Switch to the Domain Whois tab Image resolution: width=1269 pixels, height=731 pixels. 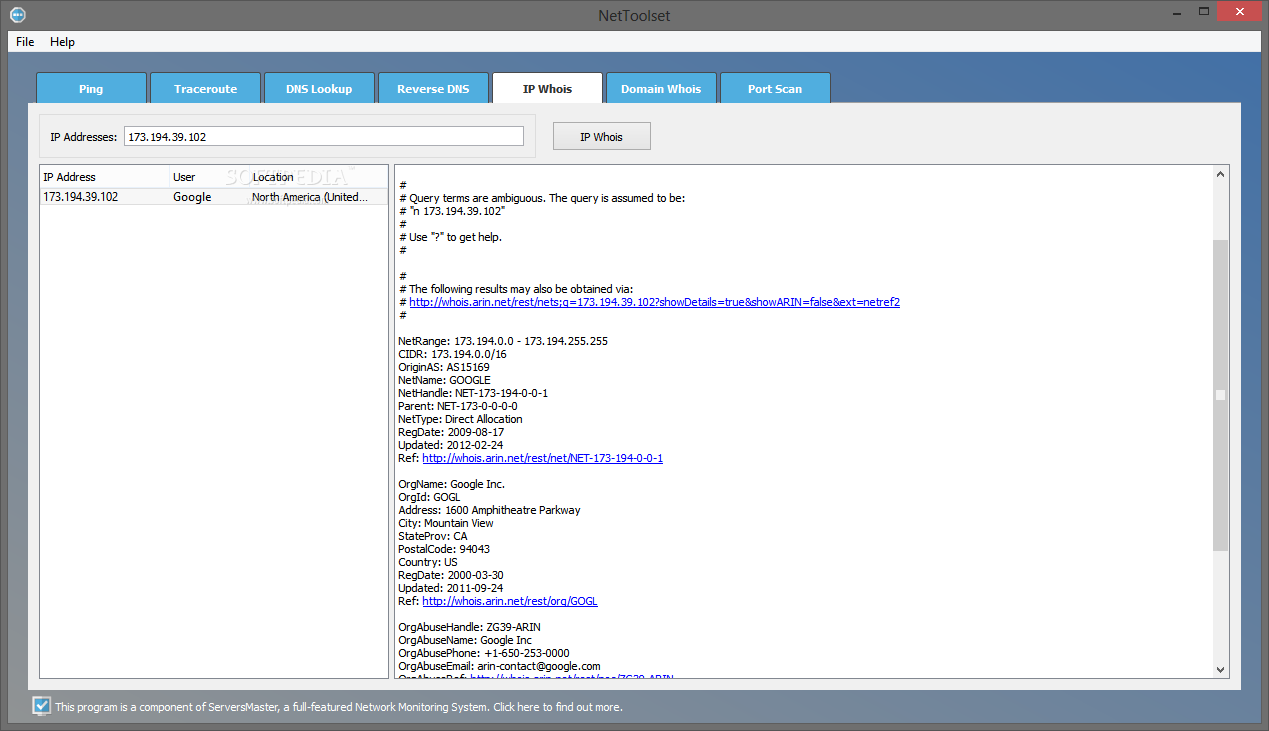point(661,88)
